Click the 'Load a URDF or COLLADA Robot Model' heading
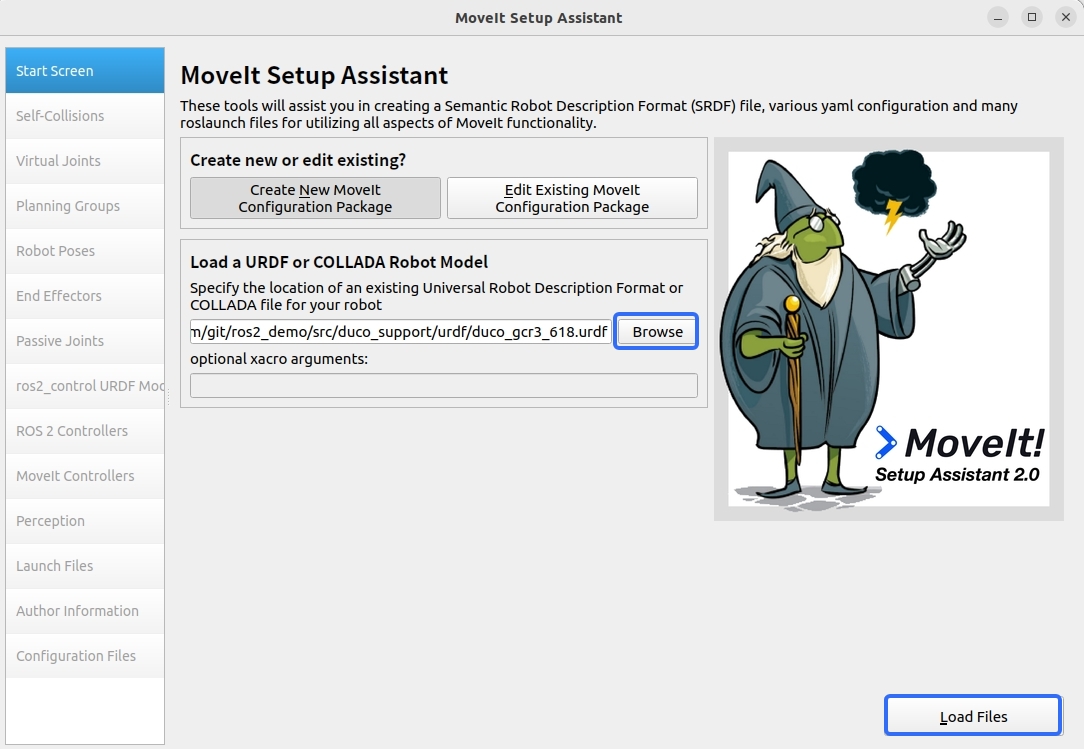Screen dimensions: 1084x749 [x=339, y=262]
